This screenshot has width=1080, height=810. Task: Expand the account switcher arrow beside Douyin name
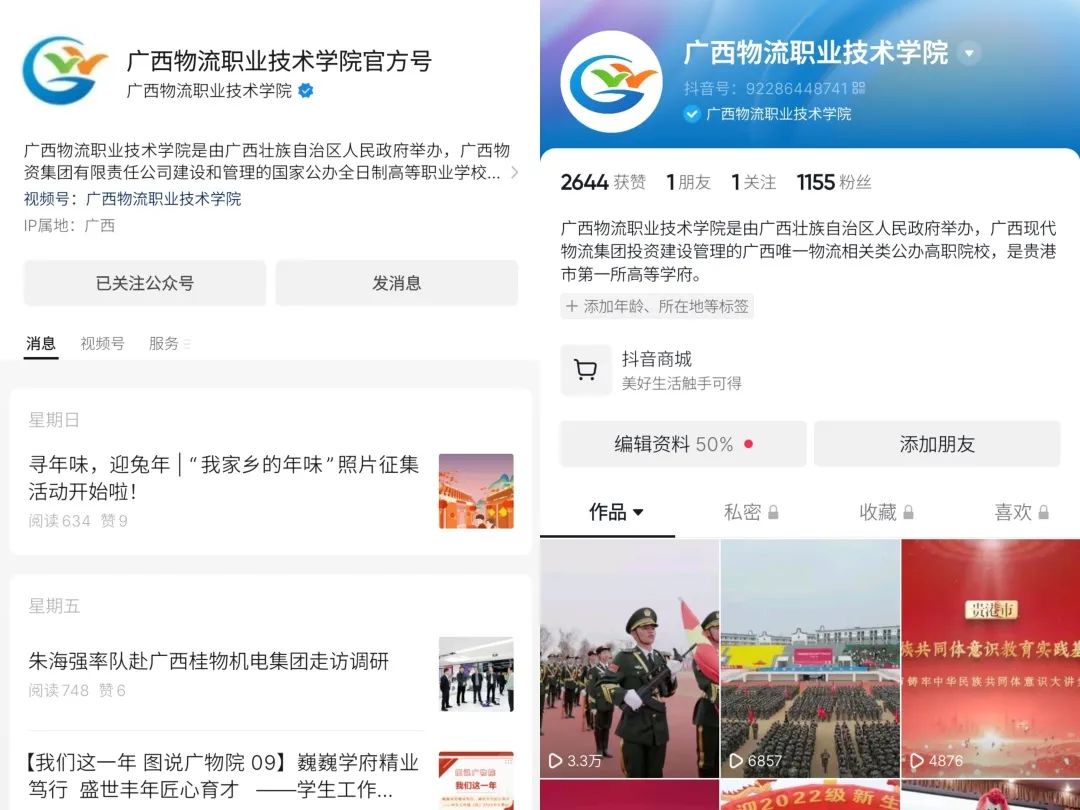[970, 53]
